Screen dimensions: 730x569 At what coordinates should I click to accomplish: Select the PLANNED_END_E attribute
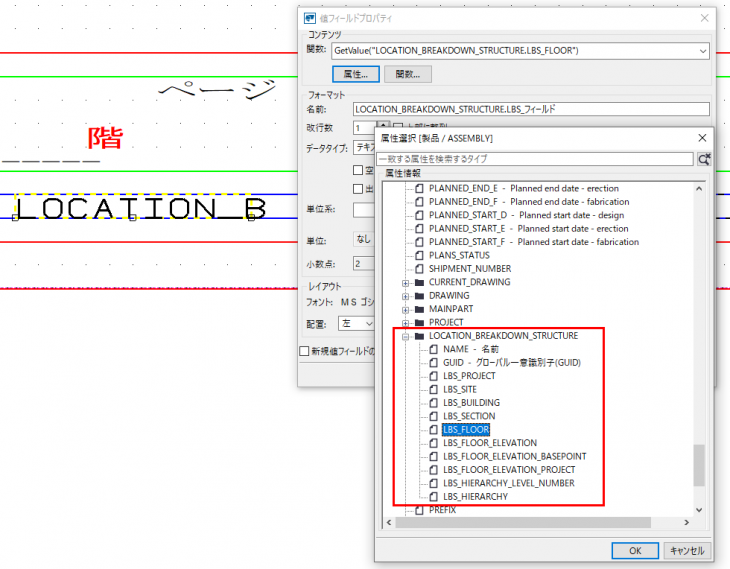pyautogui.click(x=524, y=189)
